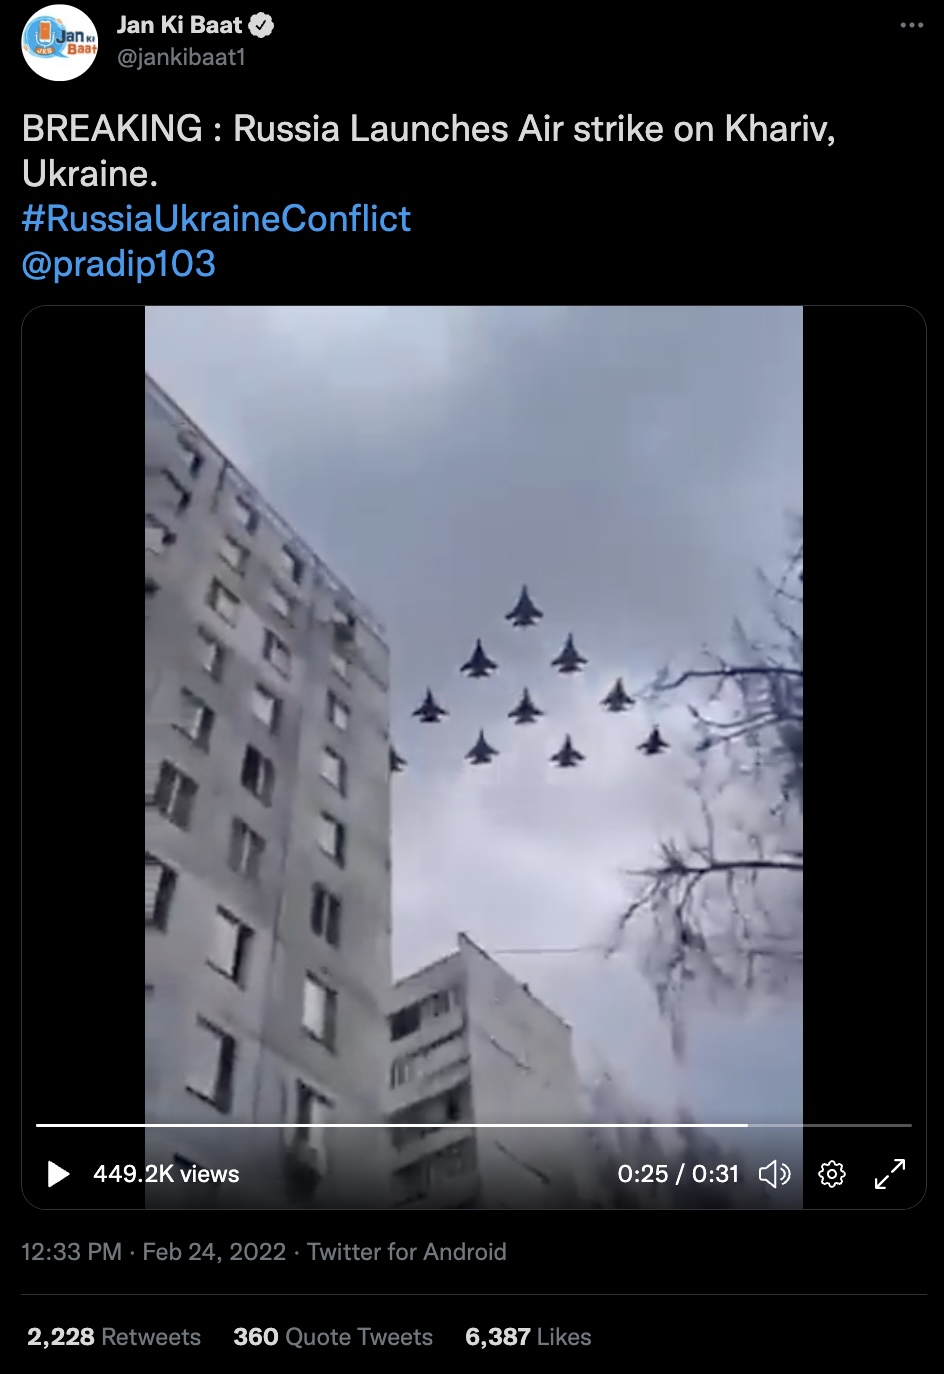The width and height of the screenshot is (944, 1374).
Task: Click the 0:25 / 0:31 time display
Action: tap(678, 1174)
